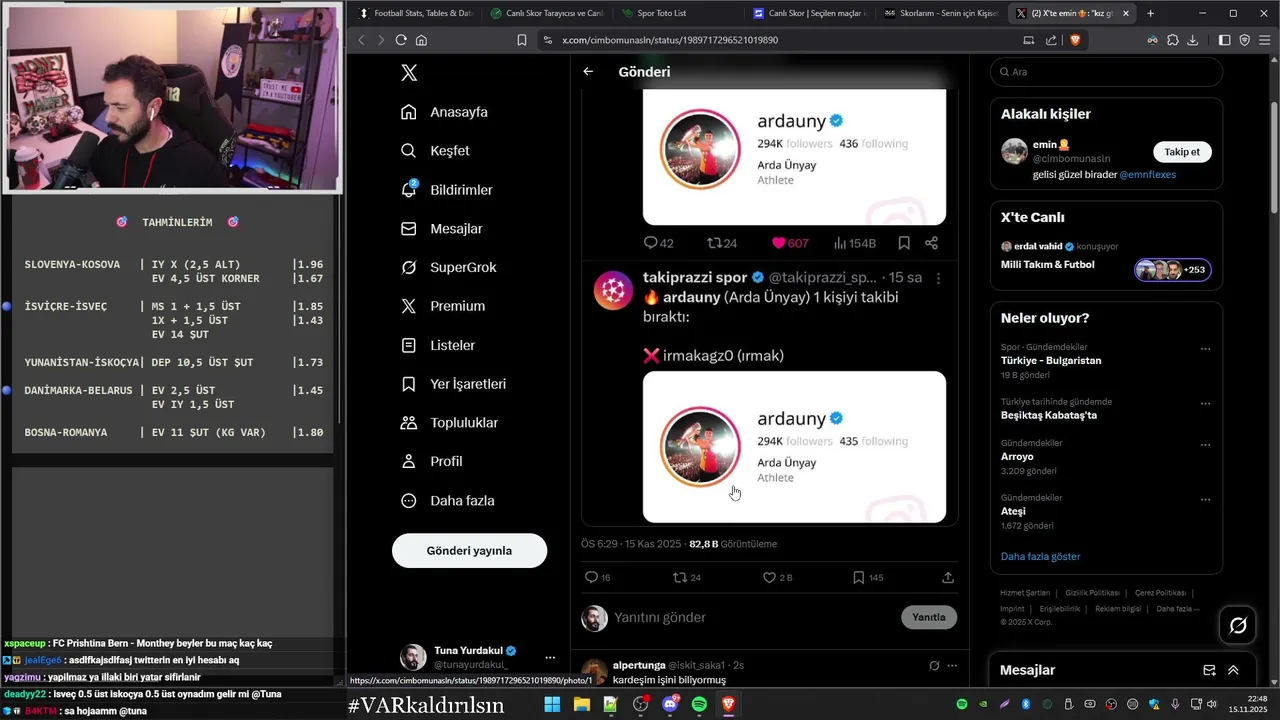
Task: Repost the quoted tweet with 24 reposts
Action: (x=722, y=243)
